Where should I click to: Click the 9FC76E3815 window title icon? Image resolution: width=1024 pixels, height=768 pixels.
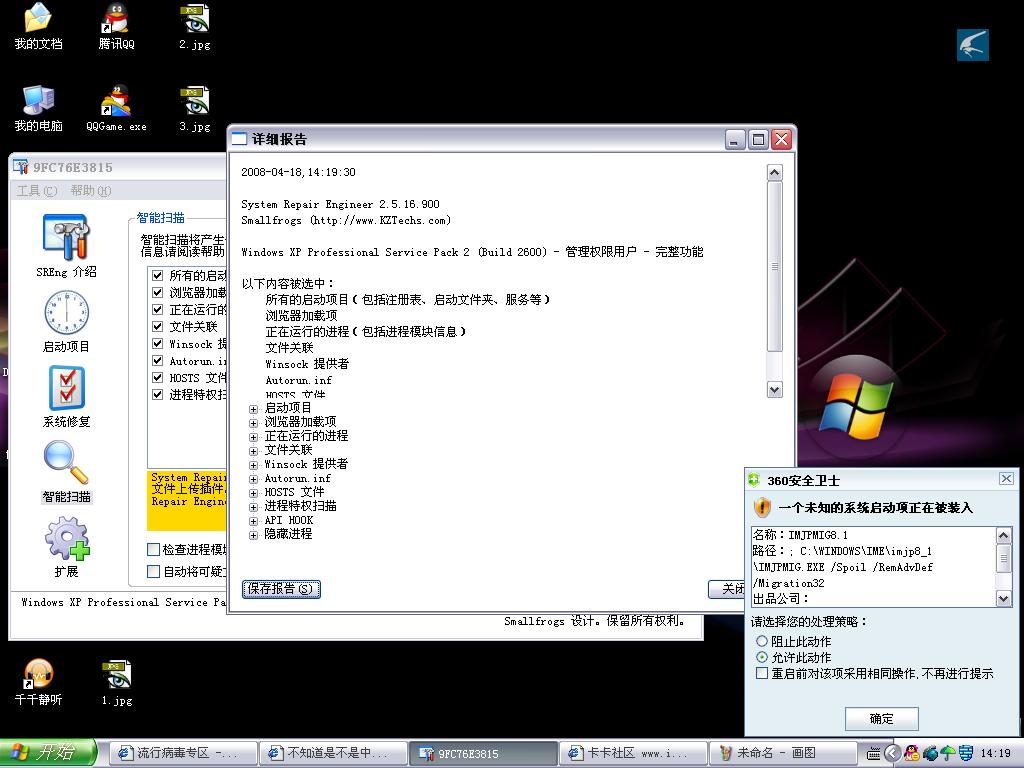[x=21, y=167]
